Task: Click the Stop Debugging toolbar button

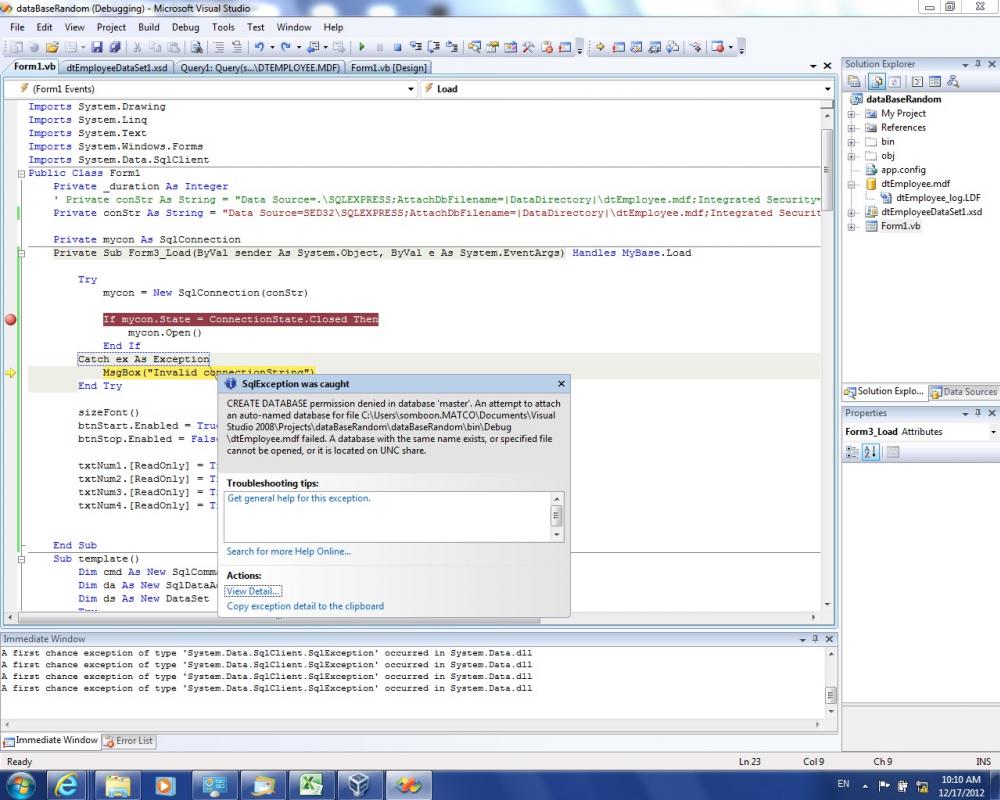Action: (x=397, y=47)
